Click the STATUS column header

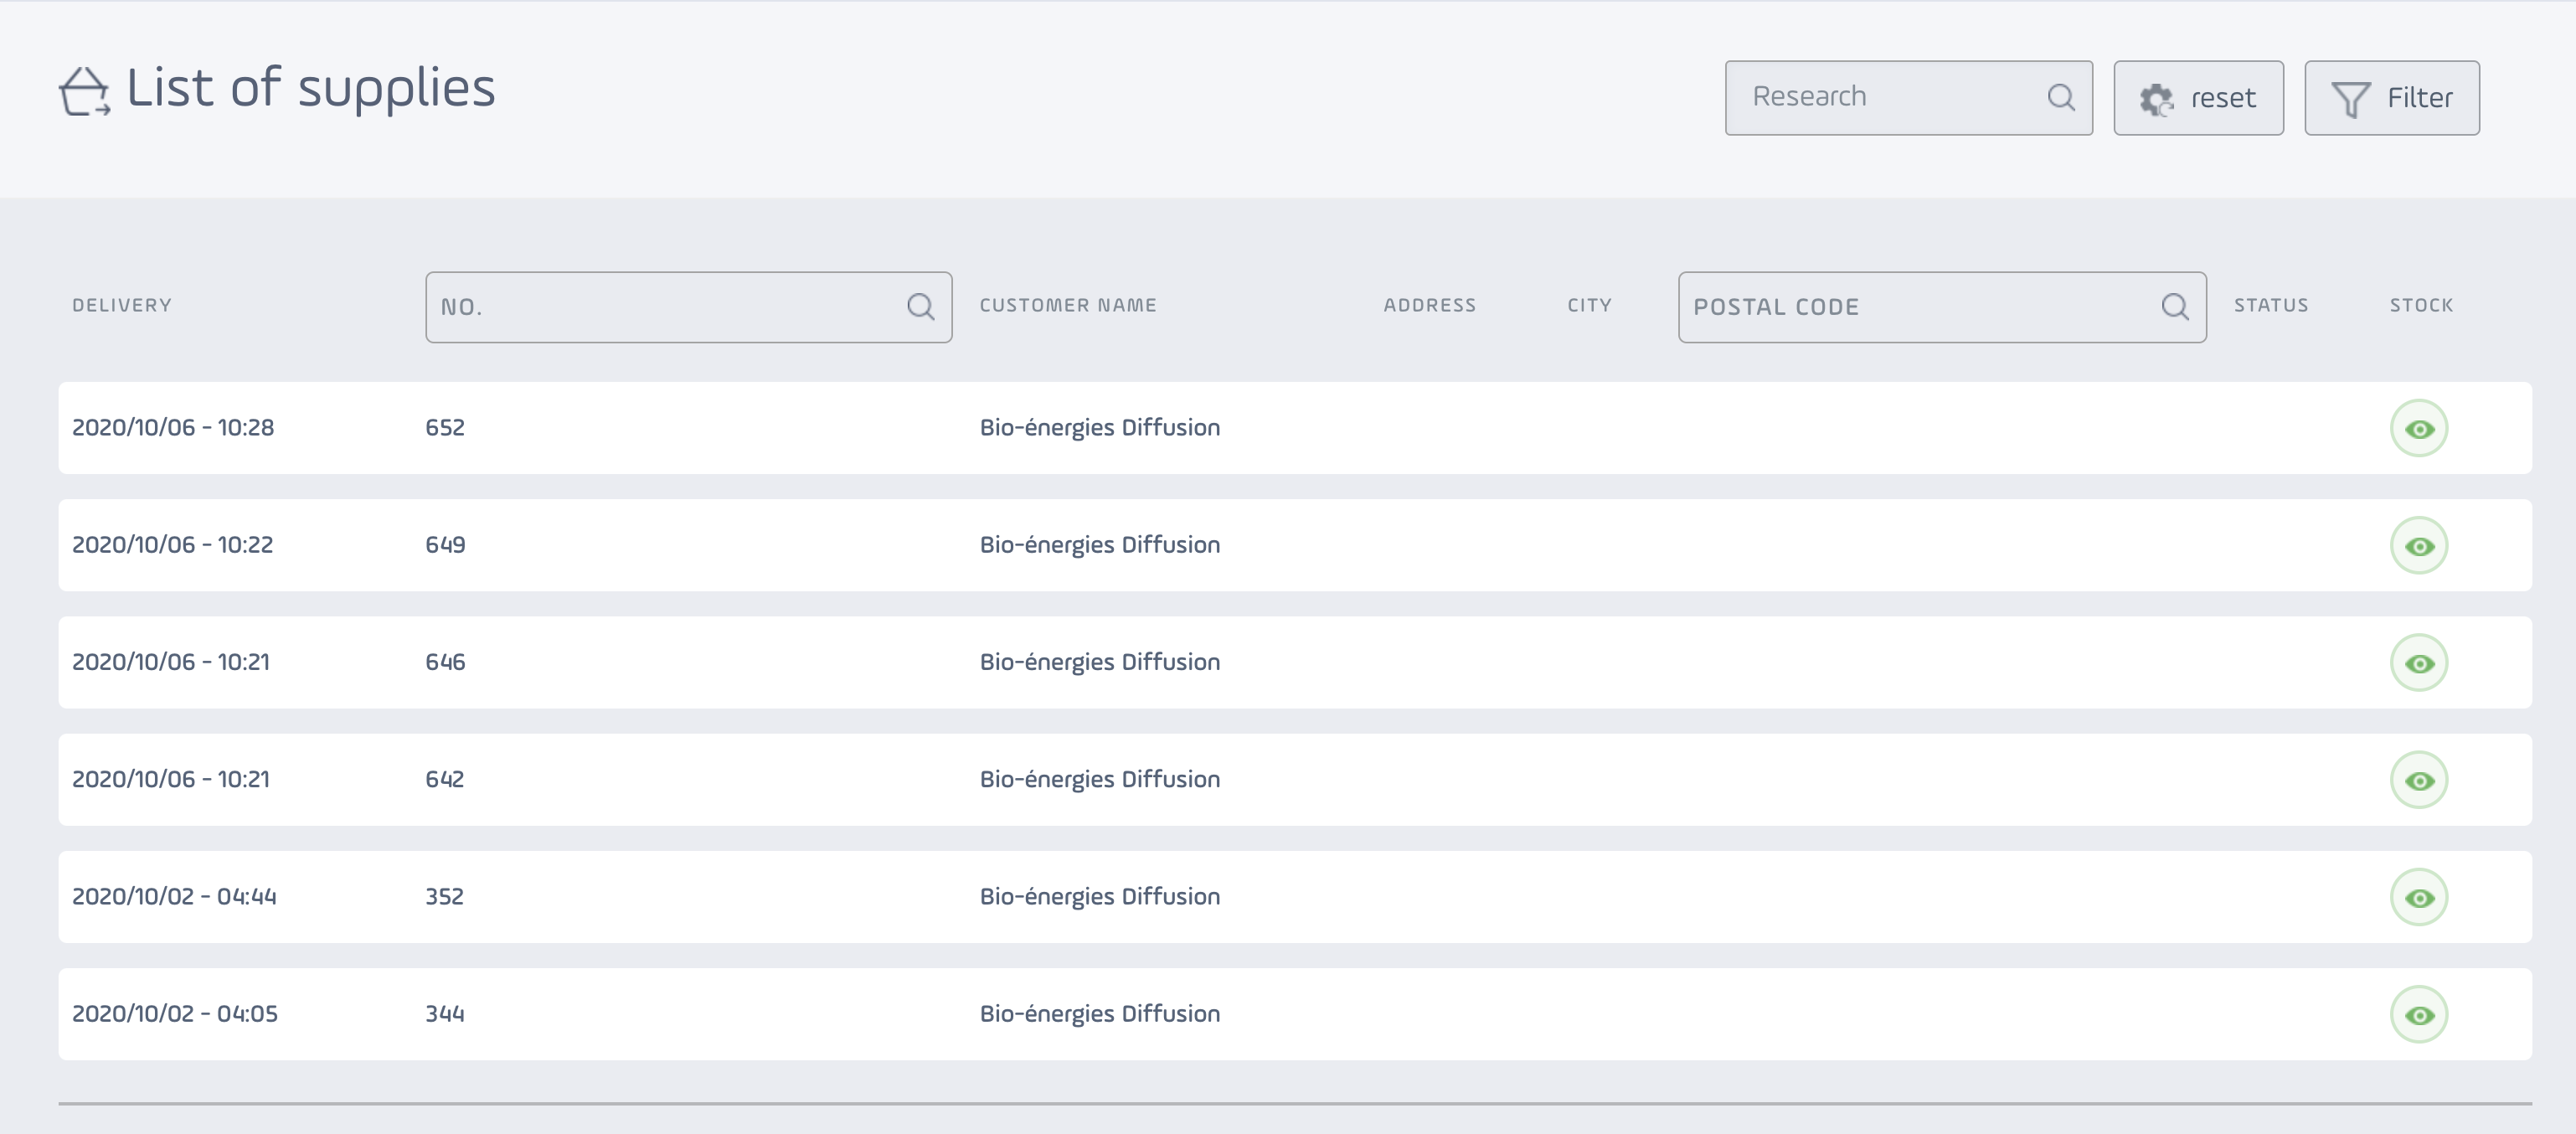click(2271, 305)
